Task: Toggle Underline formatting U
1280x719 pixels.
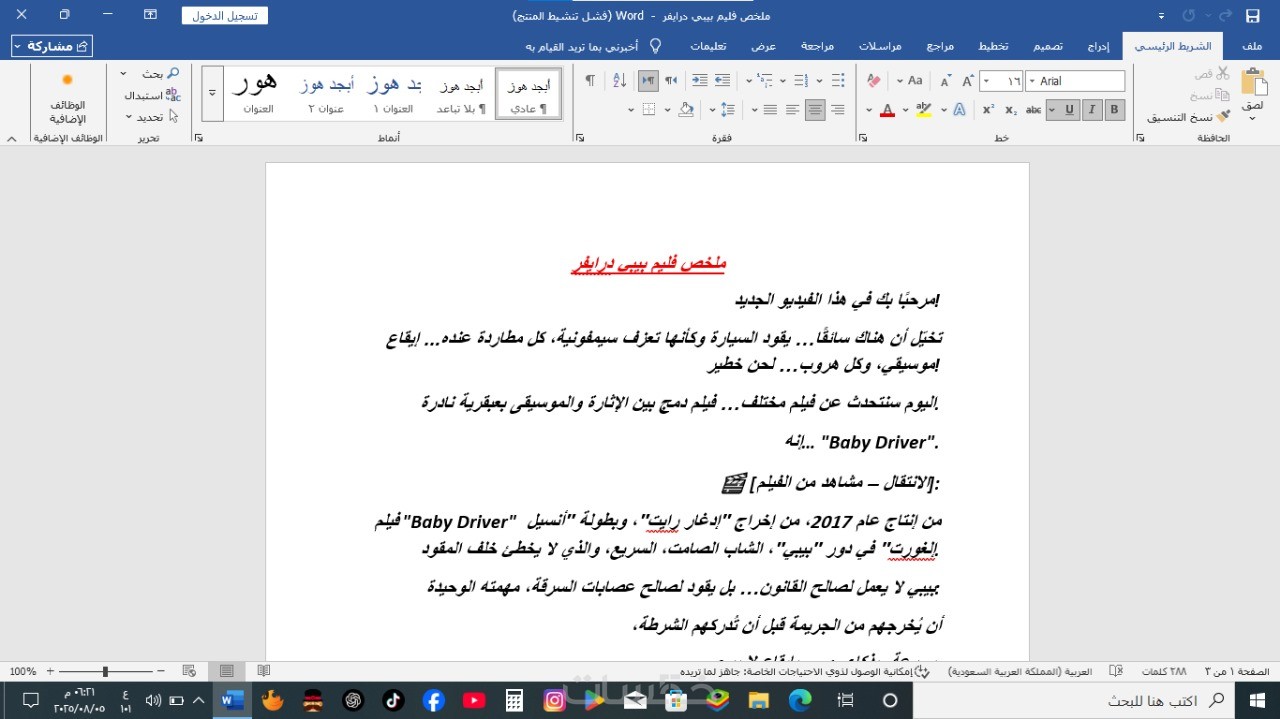Action: coord(1069,110)
